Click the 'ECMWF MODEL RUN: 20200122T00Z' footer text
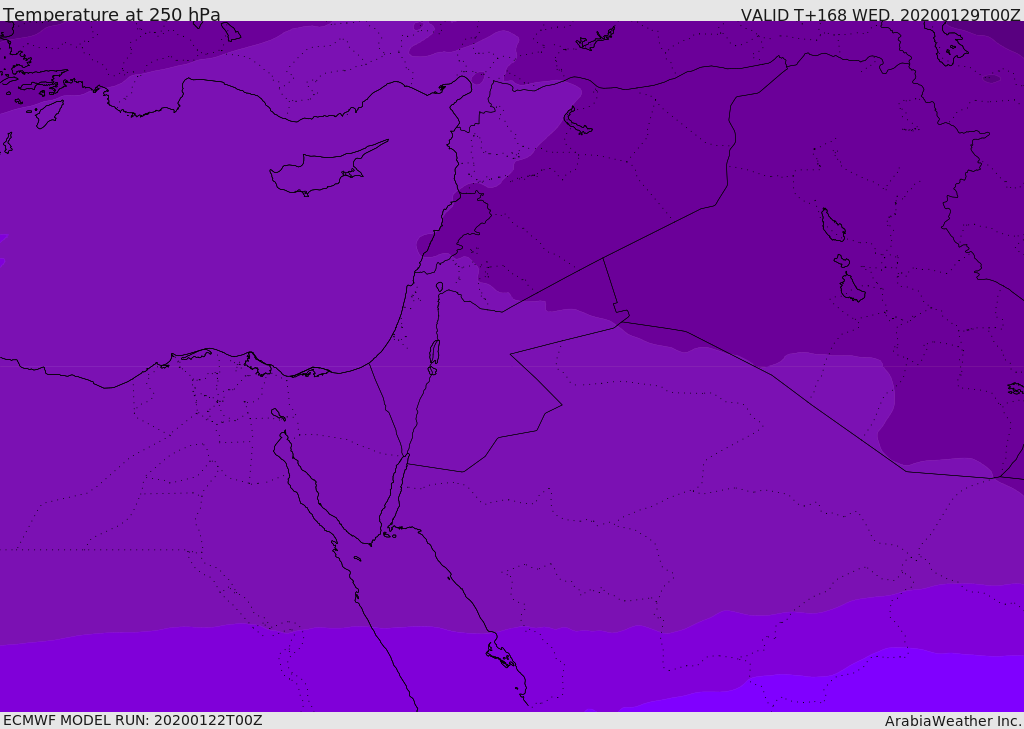Screen dimensions: 1024x729 133,720
